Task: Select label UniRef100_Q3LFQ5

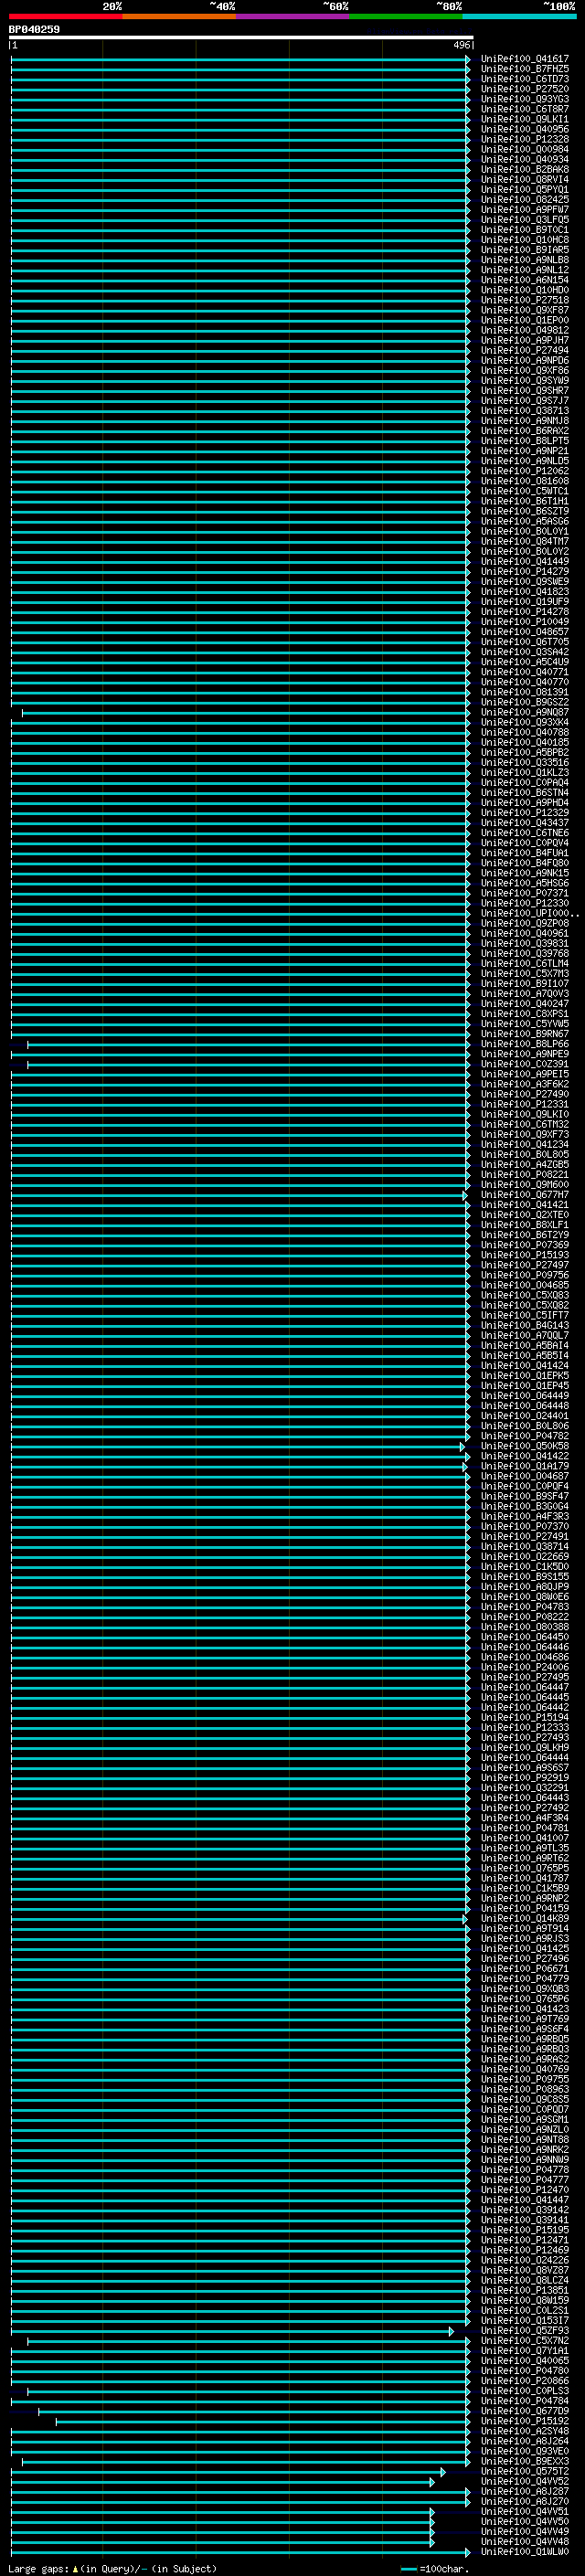Action: (525, 220)
